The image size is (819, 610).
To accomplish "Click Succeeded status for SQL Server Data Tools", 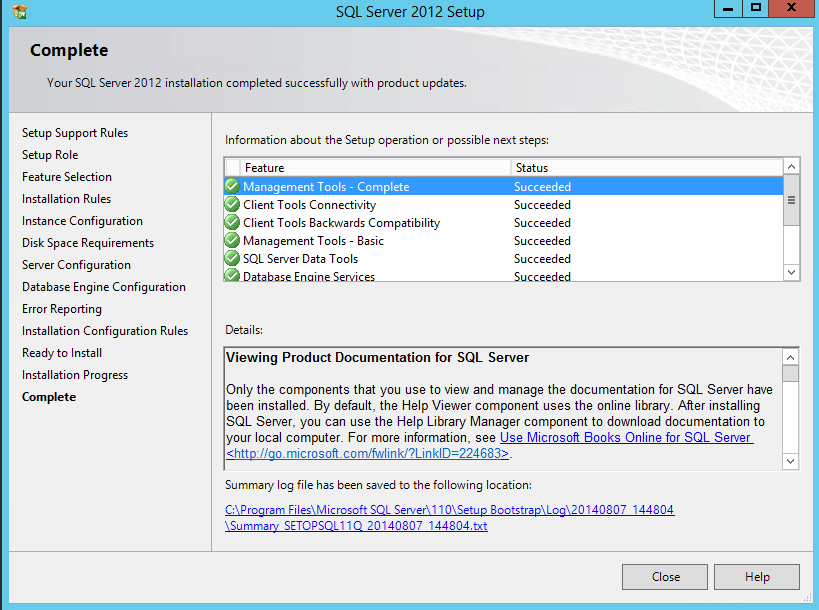I will 542,259.
